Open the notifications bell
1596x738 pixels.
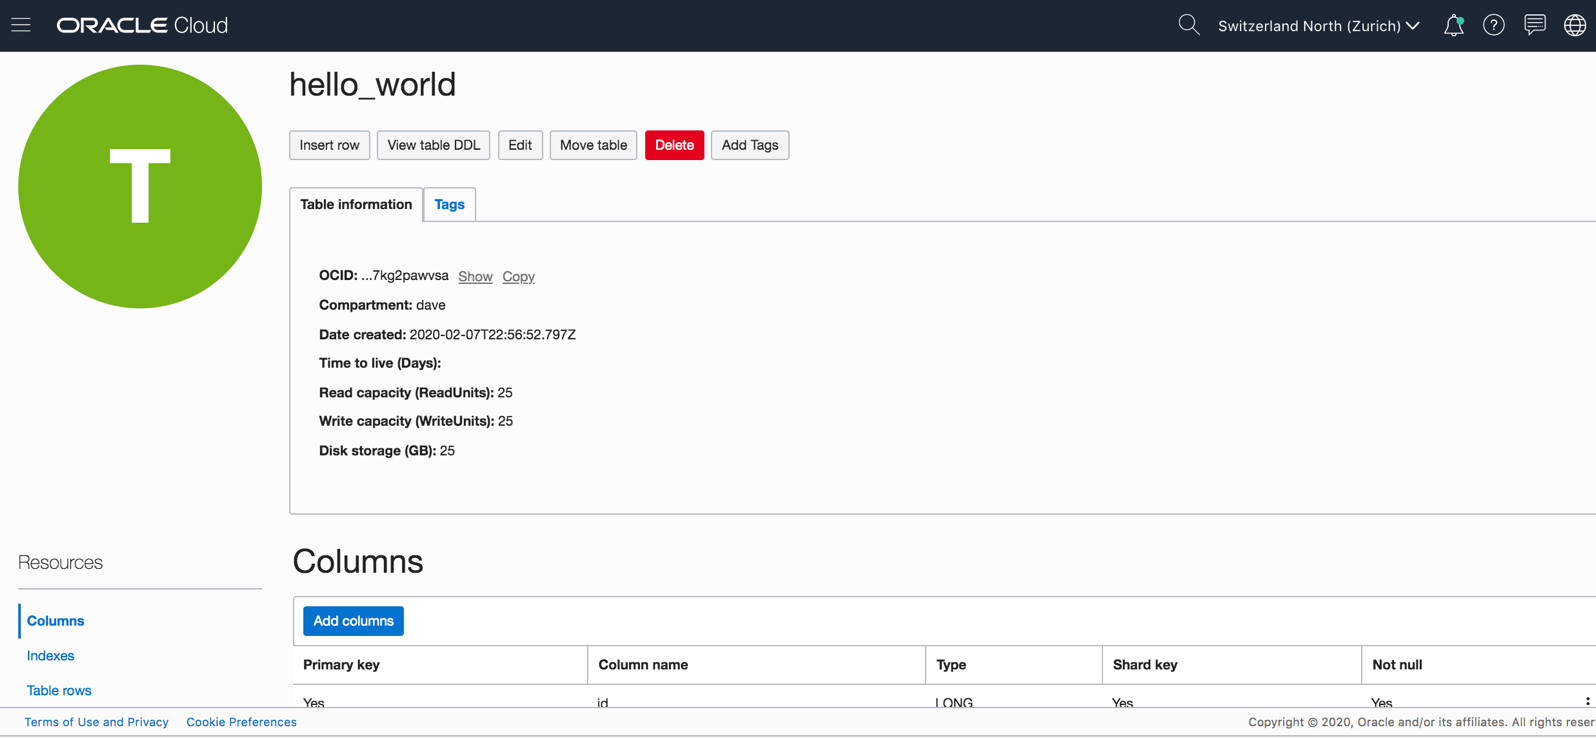(x=1454, y=25)
